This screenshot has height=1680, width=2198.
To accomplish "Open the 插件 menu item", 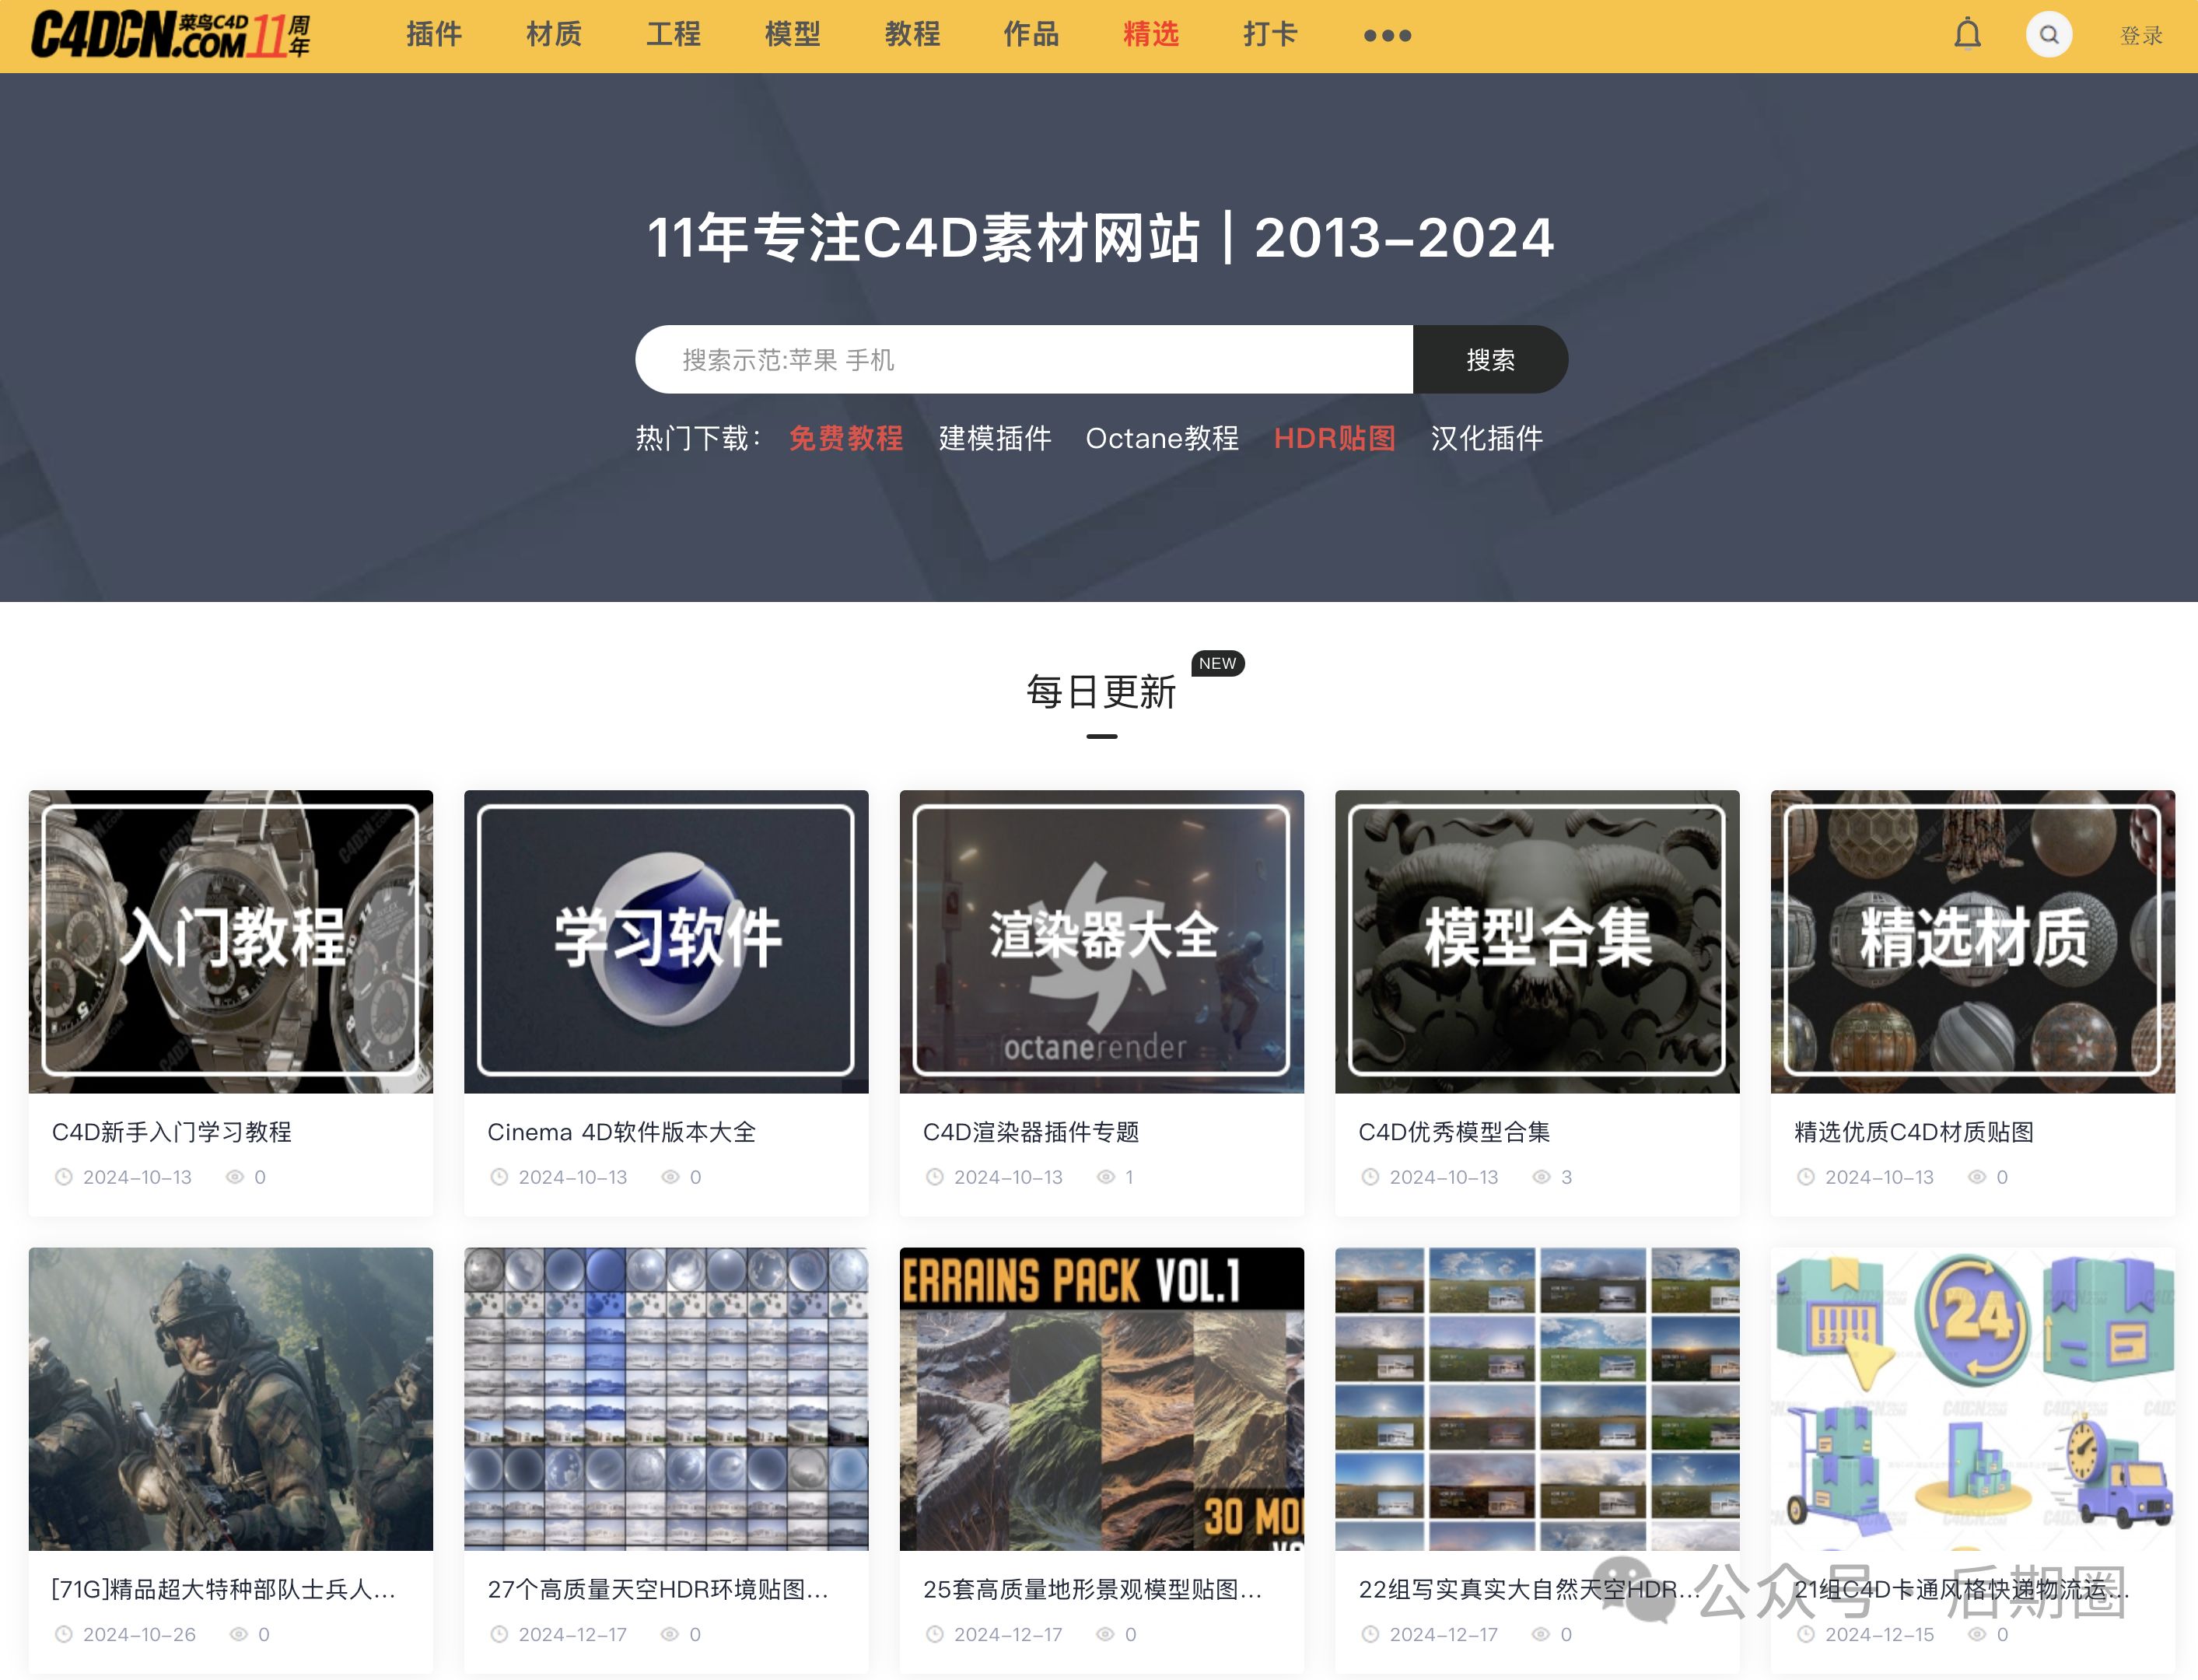I will 434,35.
